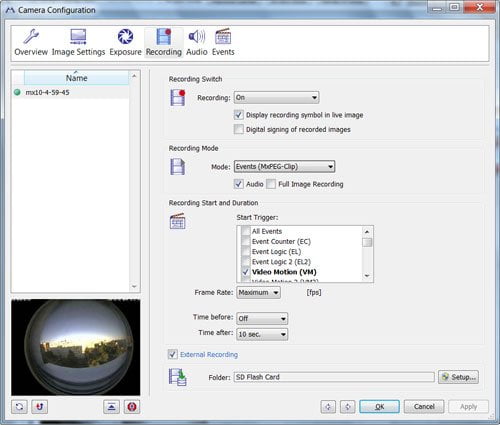Check the Full Image Recording box
The height and width of the screenshot is (425, 500).
click(271, 184)
